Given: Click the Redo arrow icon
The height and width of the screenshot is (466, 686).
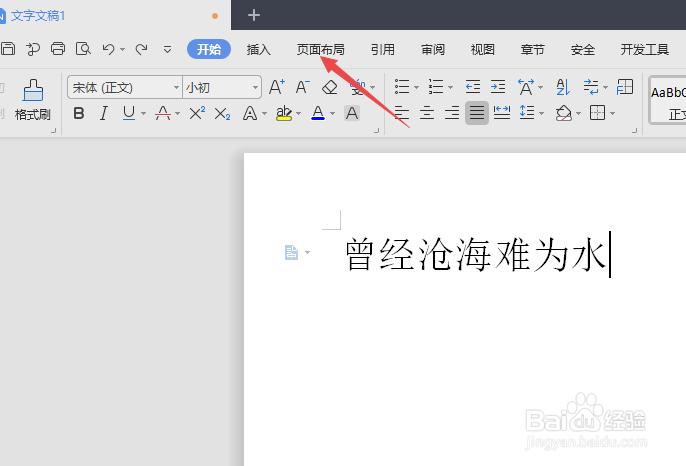Looking at the screenshot, I should pyautogui.click(x=141, y=49).
